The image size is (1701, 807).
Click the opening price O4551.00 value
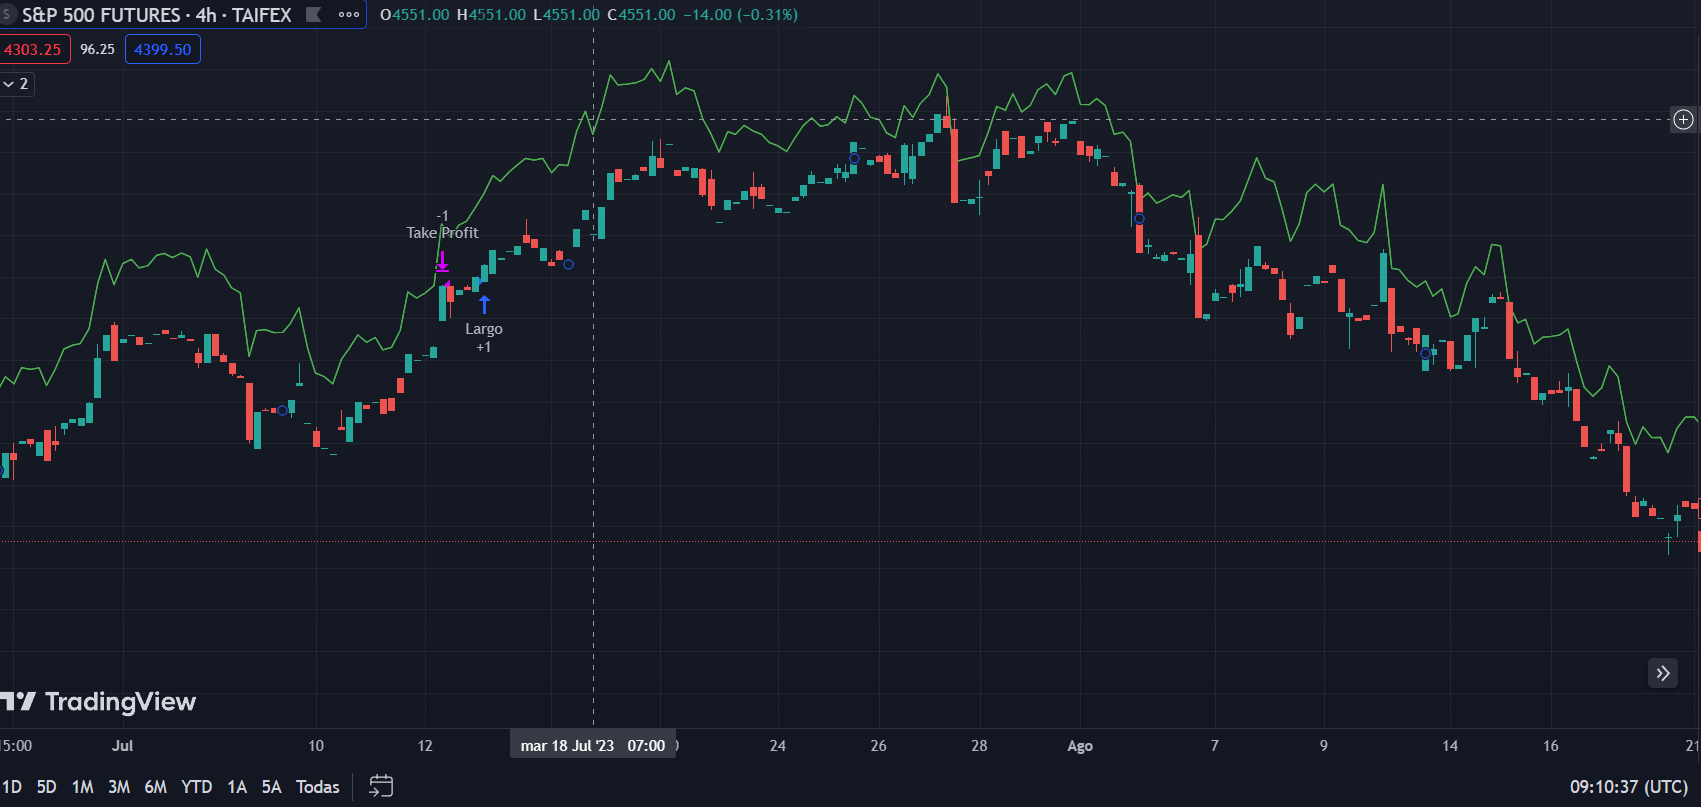click(x=414, y=15)
